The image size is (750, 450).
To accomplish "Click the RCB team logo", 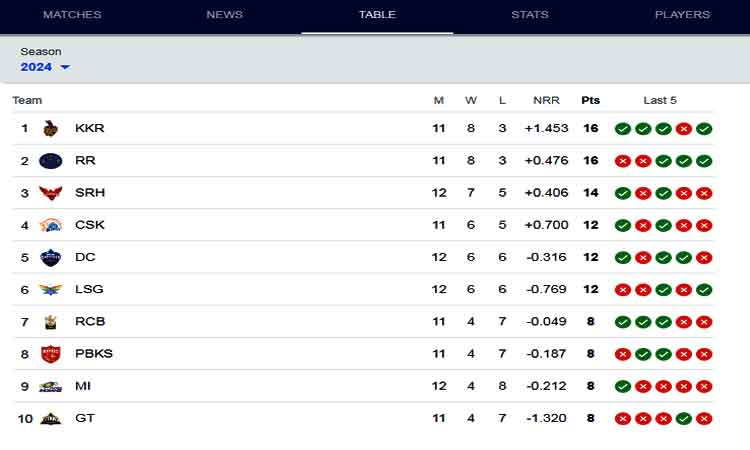I will coord(51,322).
